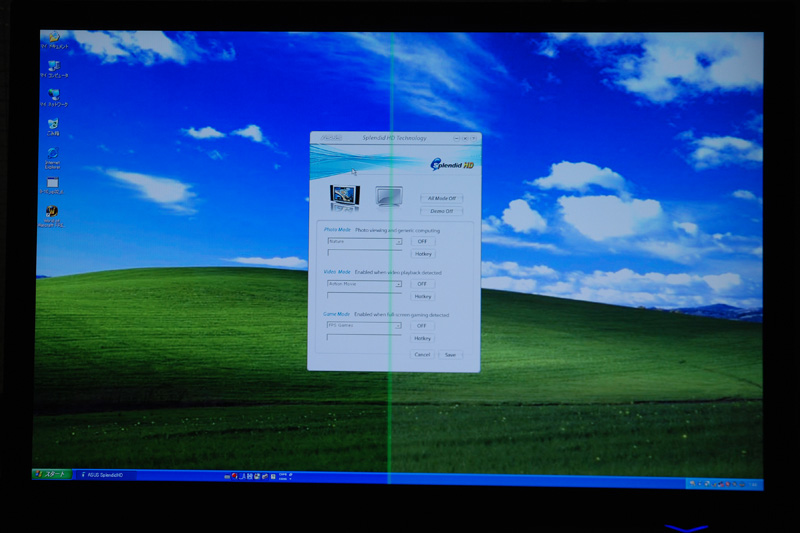Click the Cancel button

(x=422, y=354)
